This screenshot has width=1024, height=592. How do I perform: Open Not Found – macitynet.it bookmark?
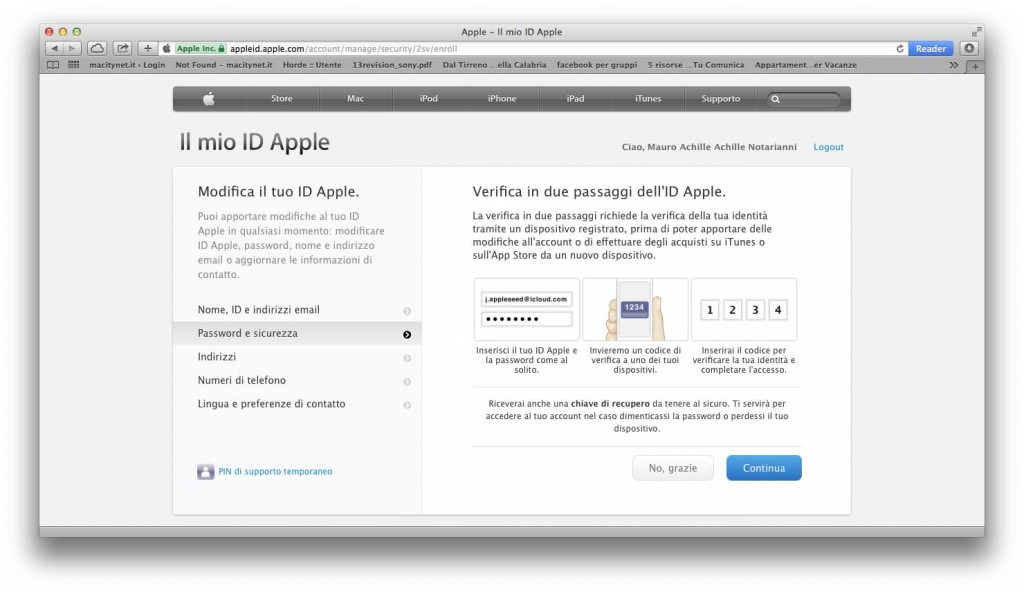pyautogui.click(x=224, y=65)
